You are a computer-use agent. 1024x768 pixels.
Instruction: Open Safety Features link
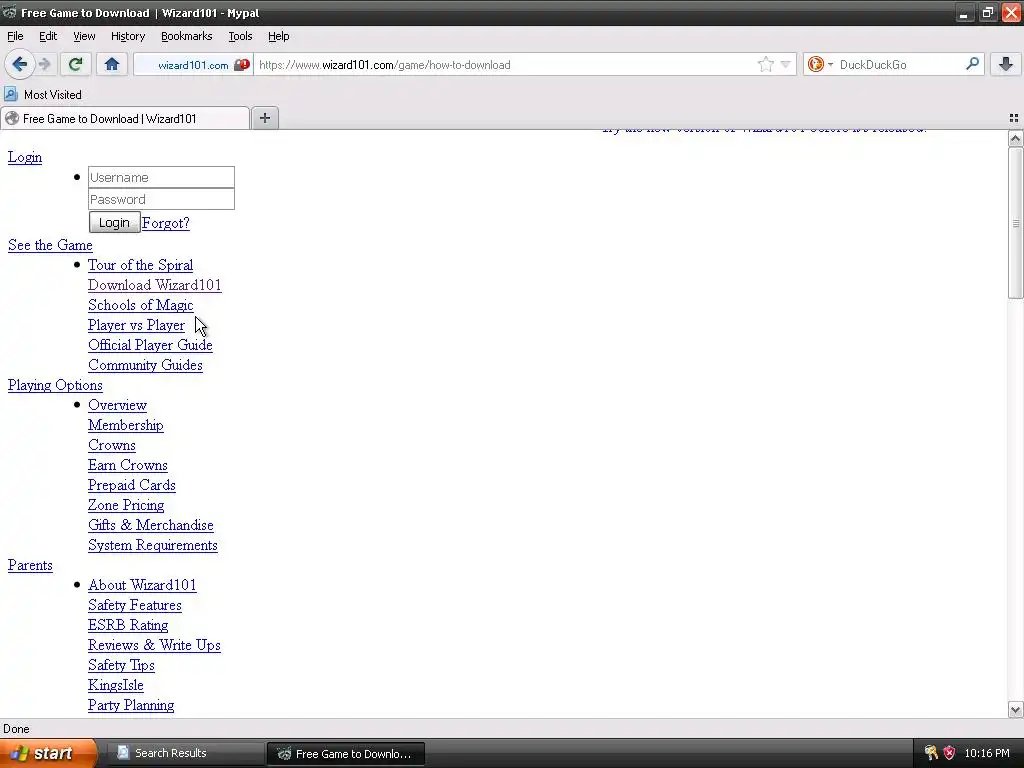coord(135,605)
